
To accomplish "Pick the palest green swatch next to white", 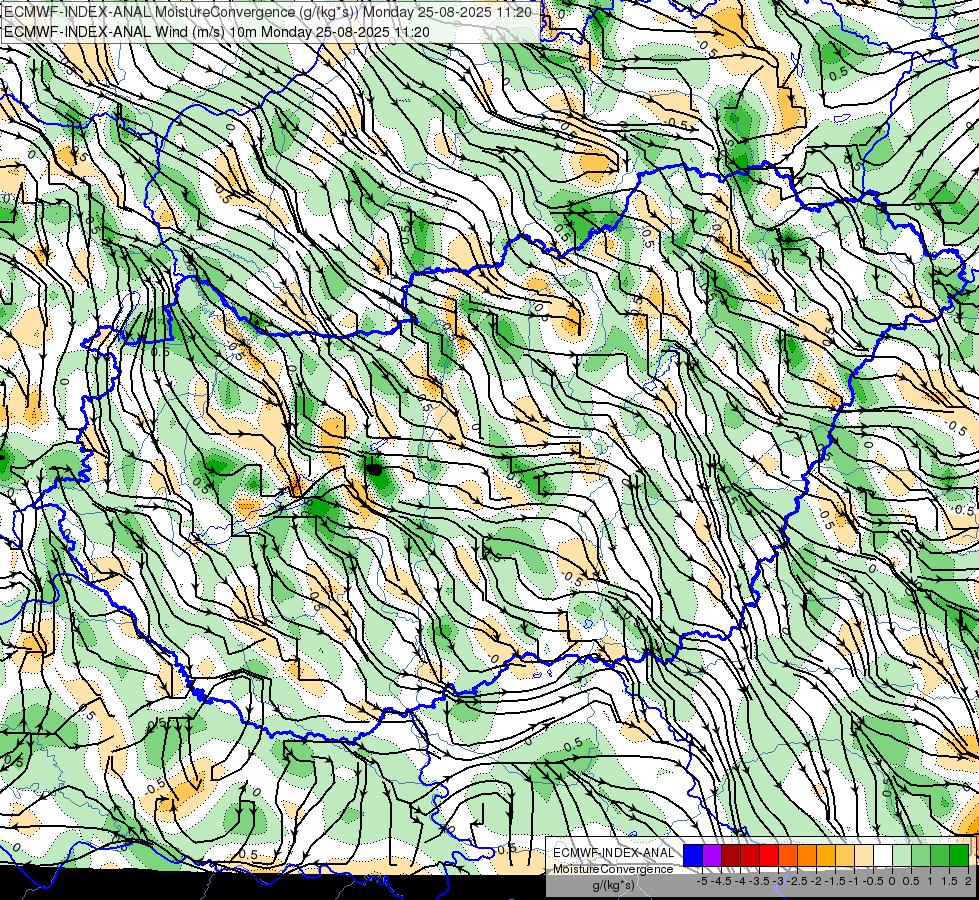I will pos(902,856).
